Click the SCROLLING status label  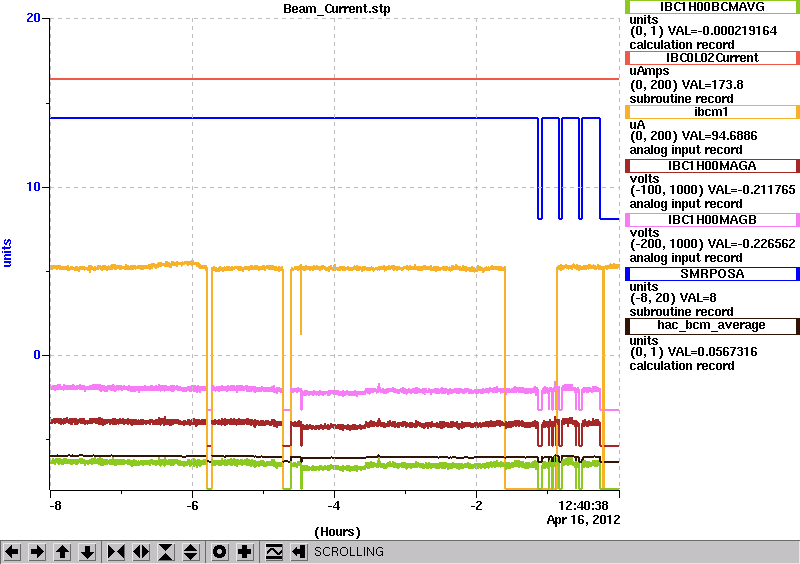pos(348,552)
